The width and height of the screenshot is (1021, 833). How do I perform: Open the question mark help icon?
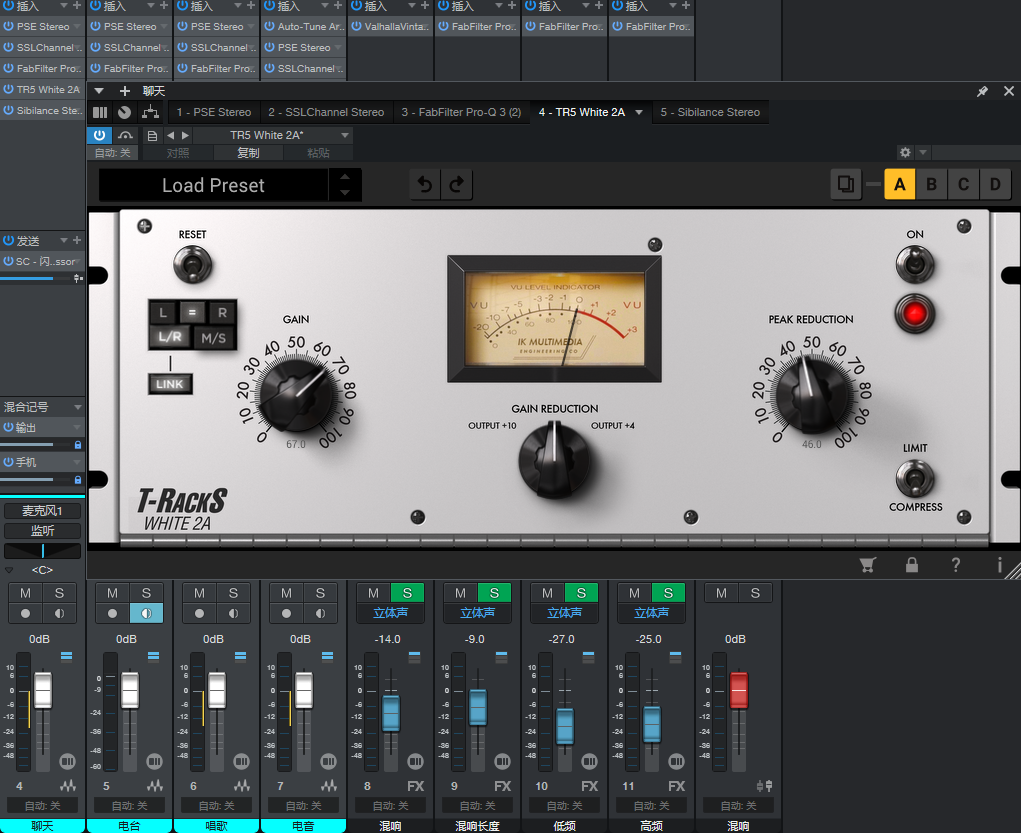(x=955, y=565)
